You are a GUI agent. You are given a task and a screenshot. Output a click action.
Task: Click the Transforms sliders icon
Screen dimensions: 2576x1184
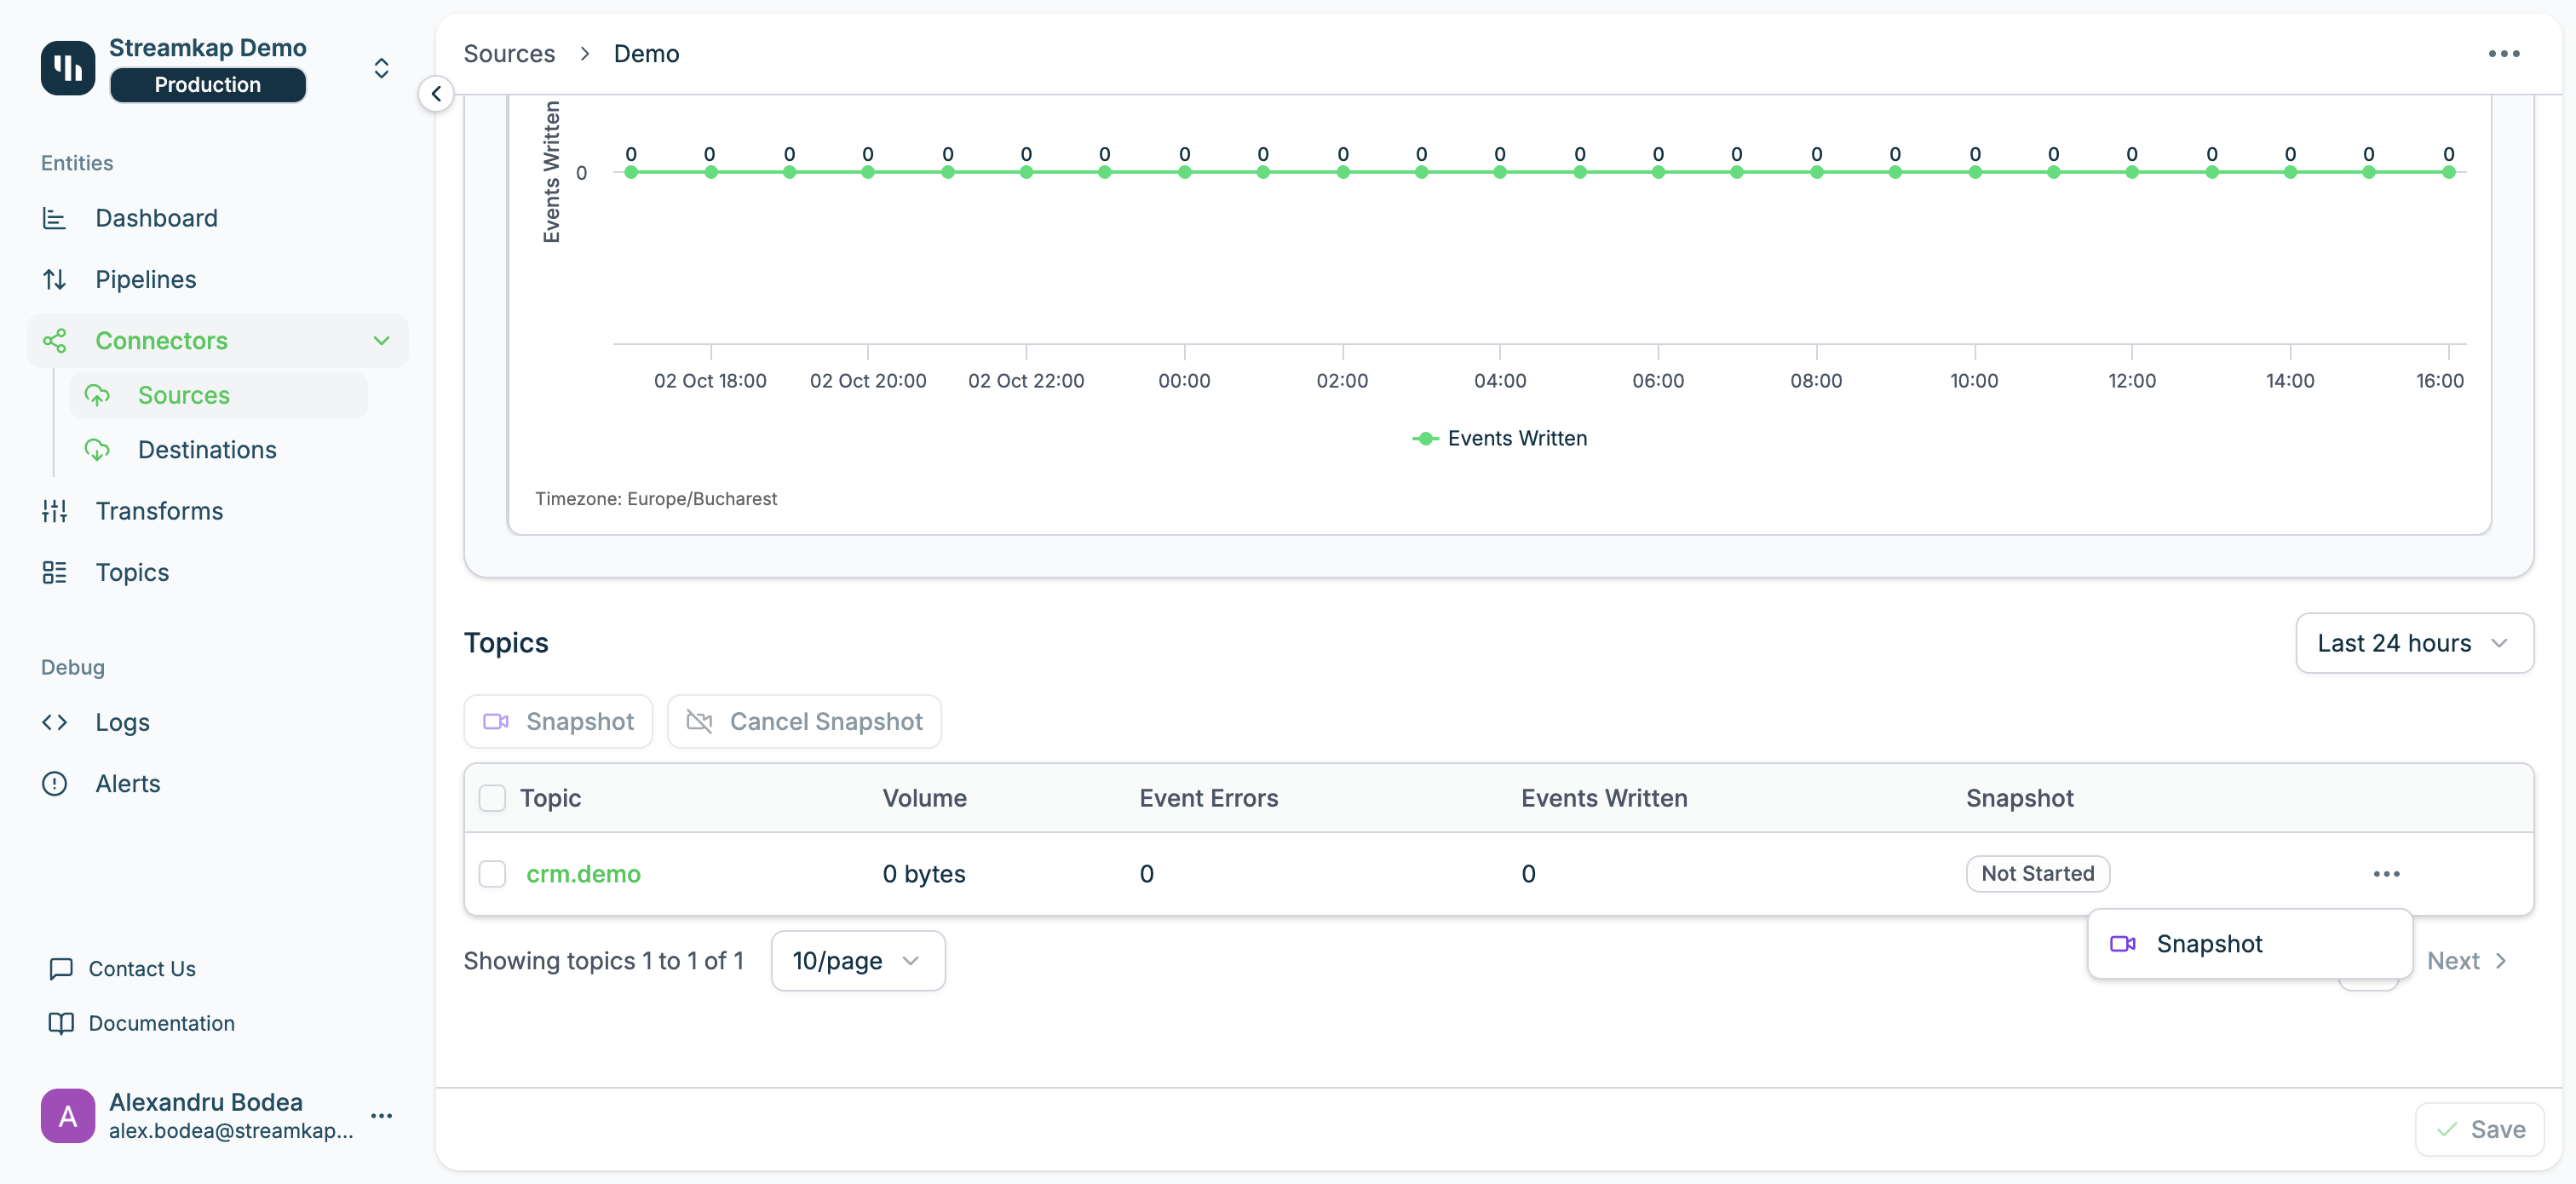pos(55,511)
